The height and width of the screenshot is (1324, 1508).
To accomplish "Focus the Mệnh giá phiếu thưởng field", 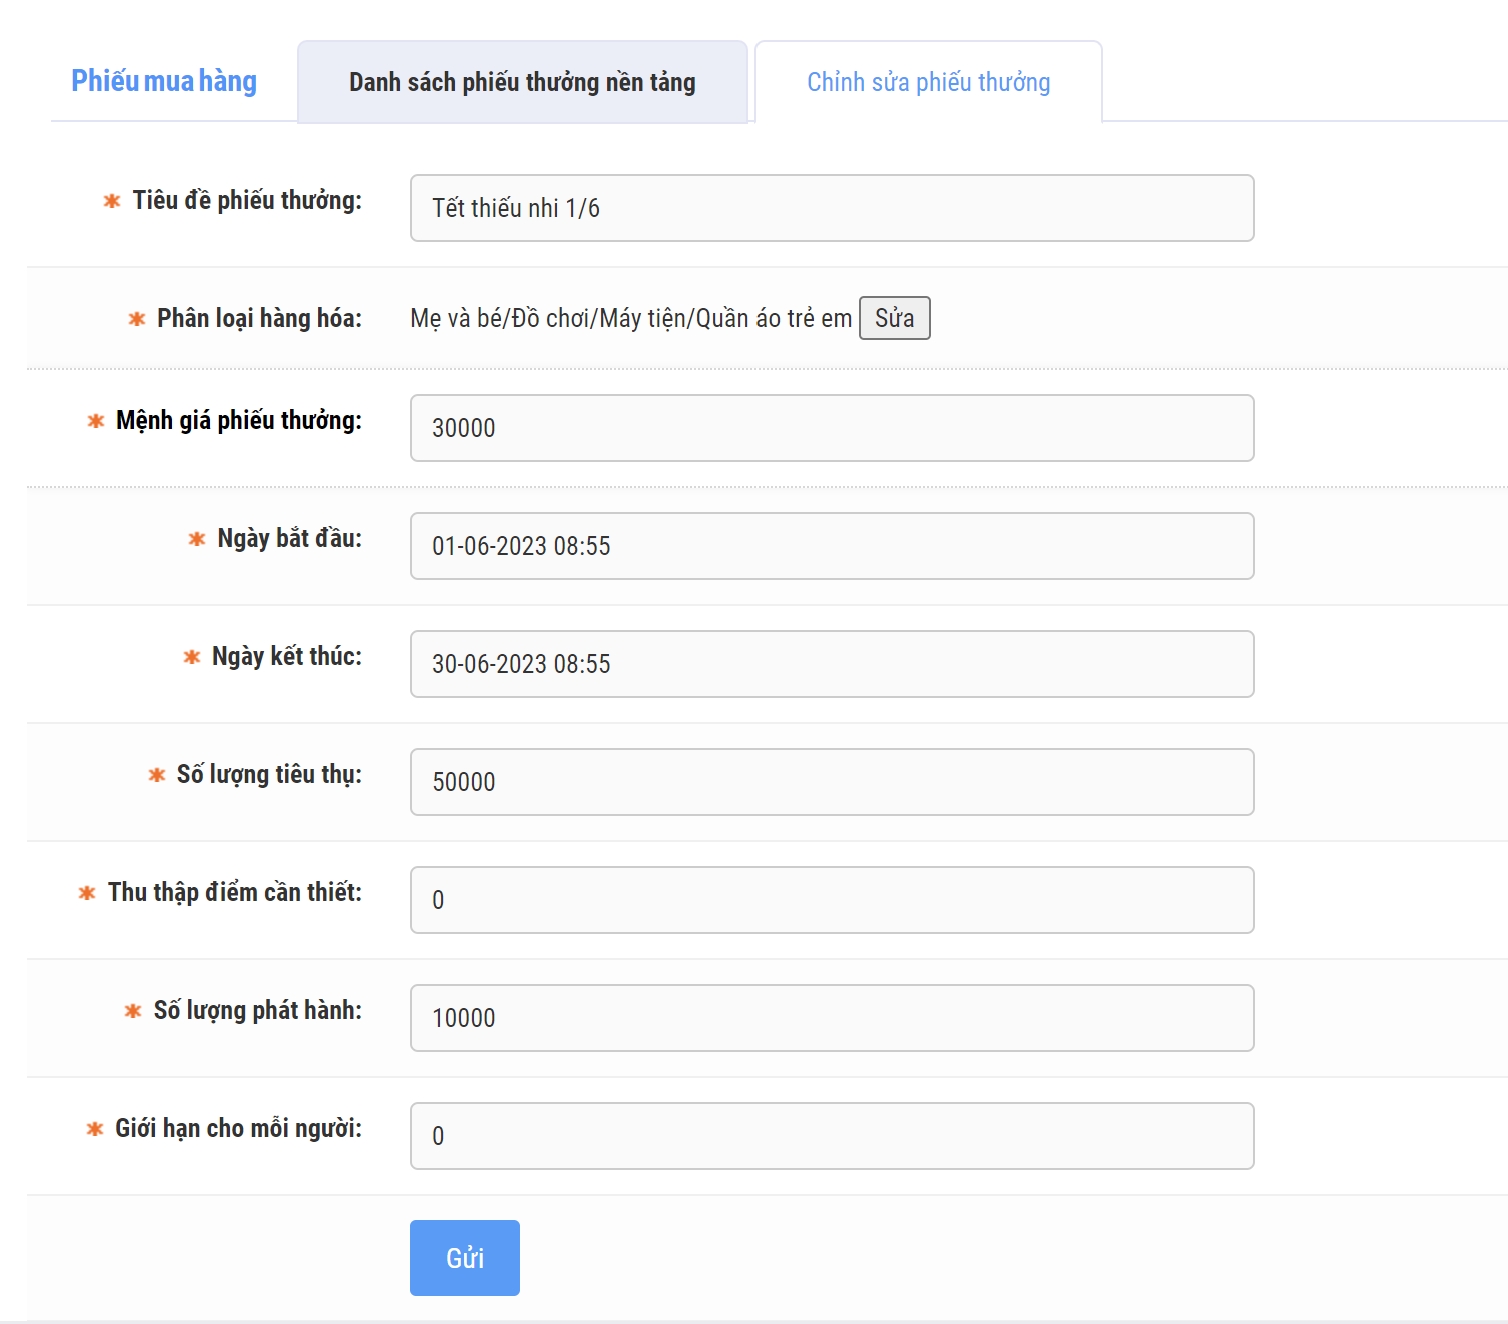I will coord(831,428).
